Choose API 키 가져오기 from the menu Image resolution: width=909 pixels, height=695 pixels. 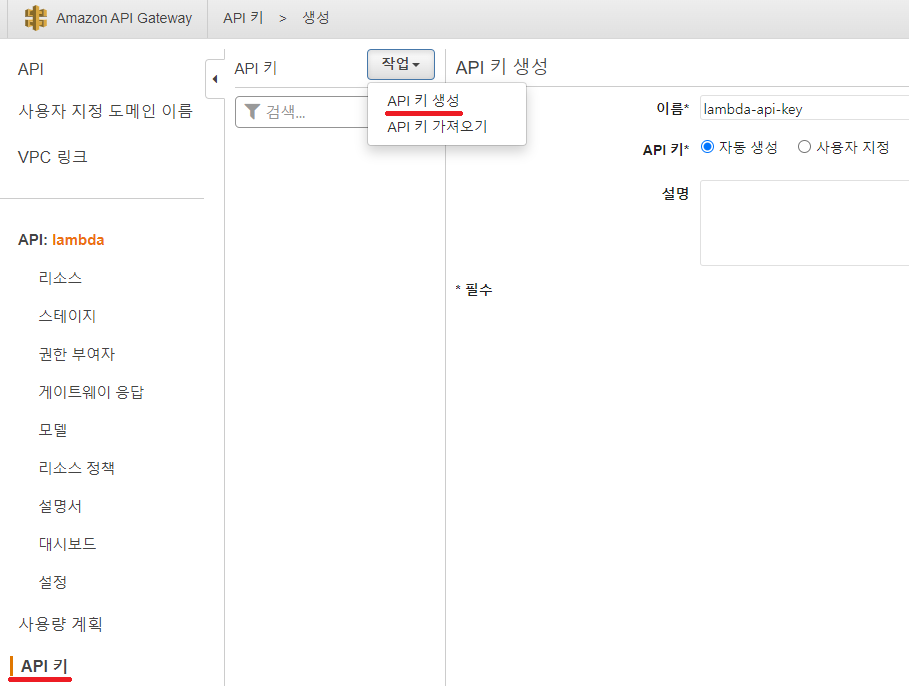coord(437,126)
